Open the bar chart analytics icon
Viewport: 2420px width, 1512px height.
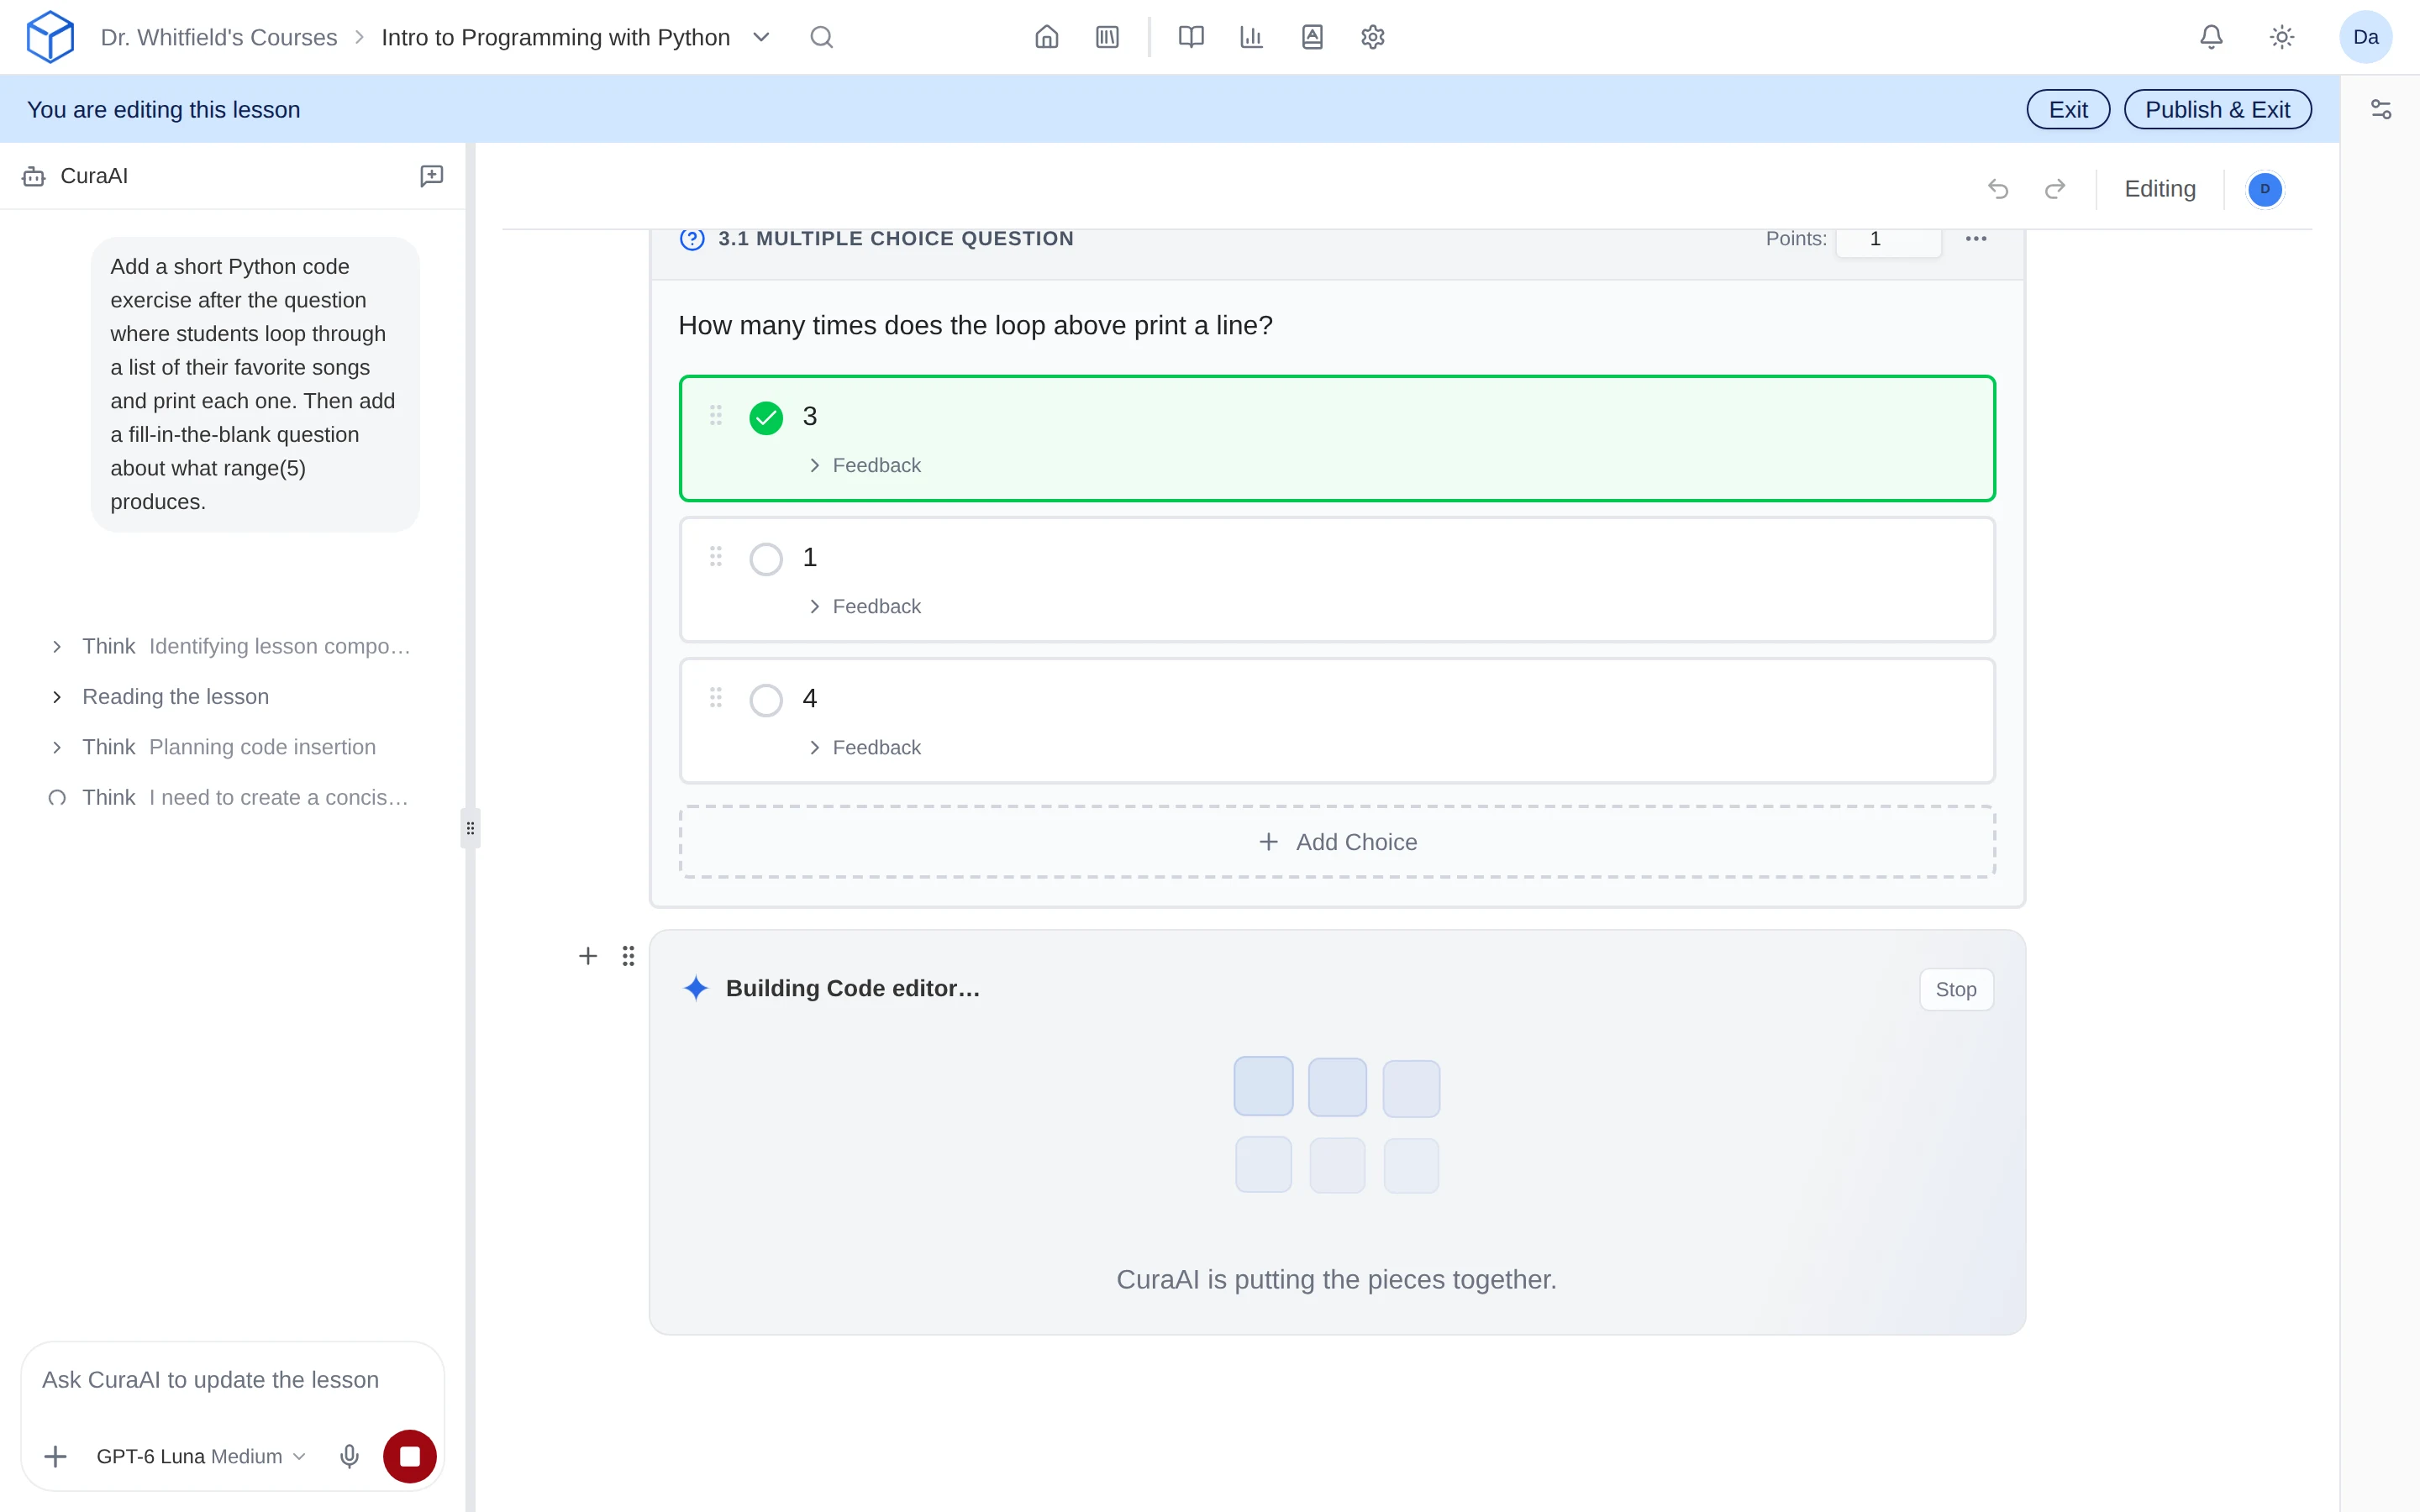click(x=1251, y=37)
